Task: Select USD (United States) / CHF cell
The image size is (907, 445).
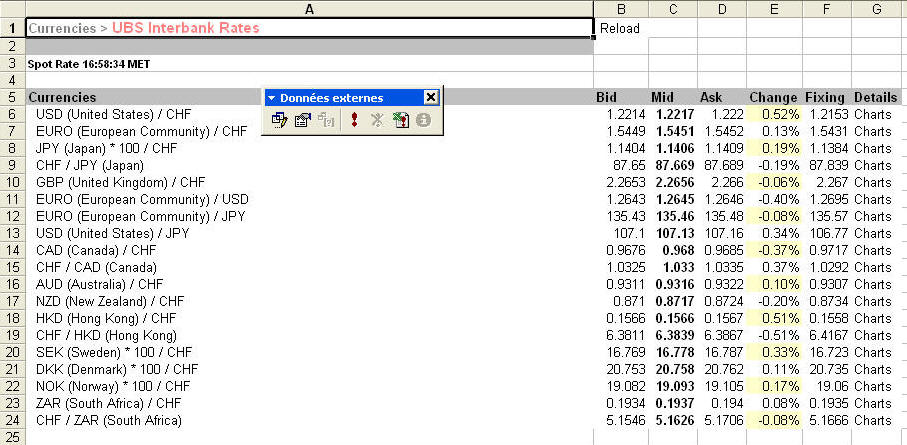Action: 309,115
